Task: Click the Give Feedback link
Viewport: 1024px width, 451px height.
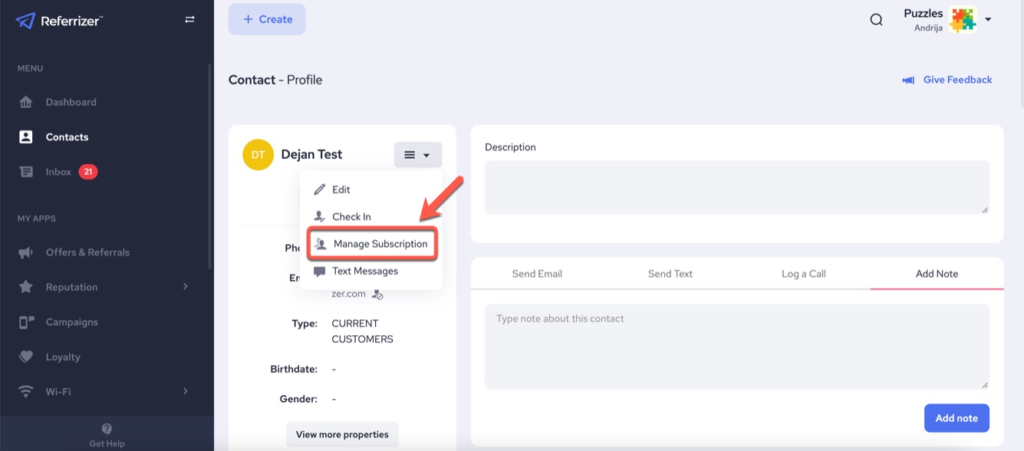Action: click(x=947, y=80)
